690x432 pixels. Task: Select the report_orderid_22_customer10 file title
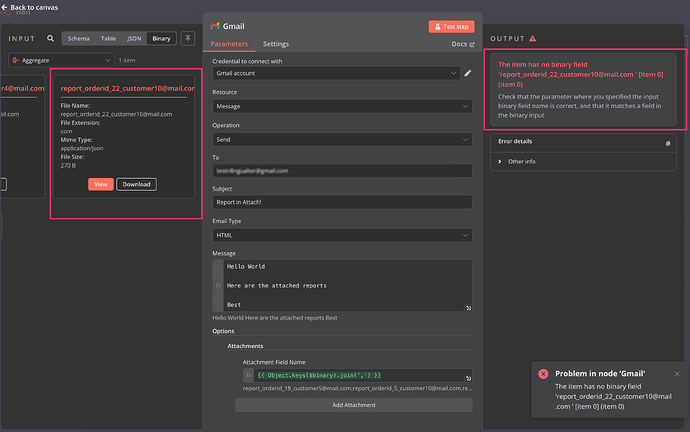(x=128, y=88)
